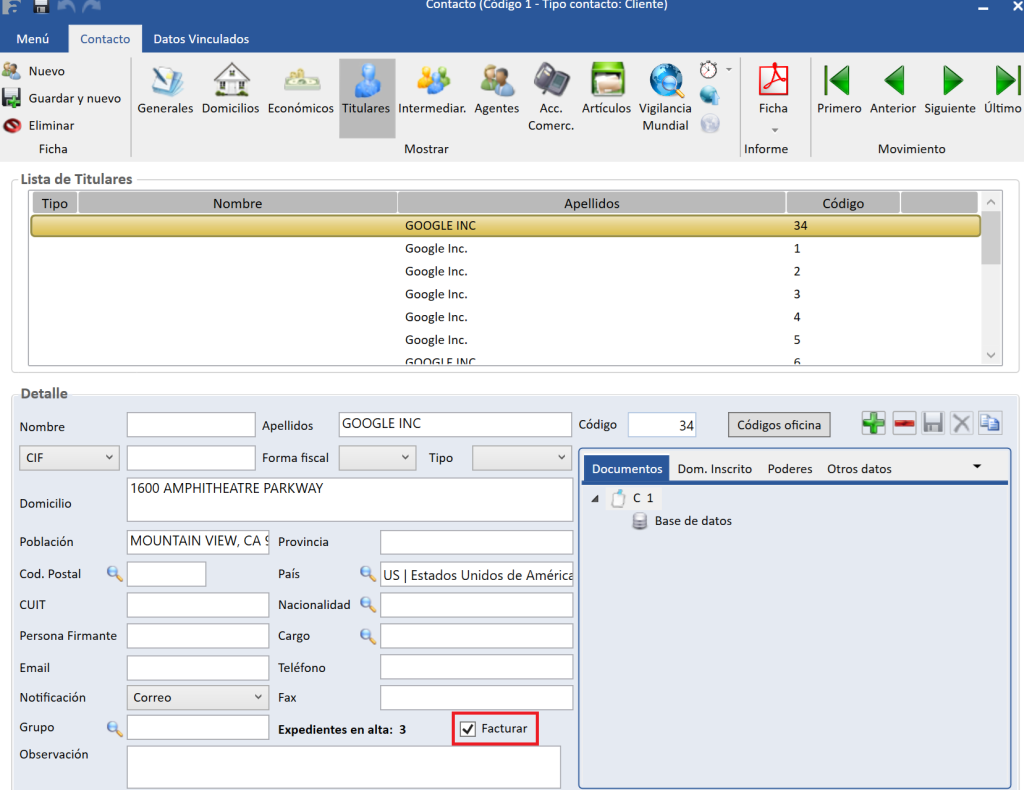Toggle the Facturar checkbox

pos(468,729)
